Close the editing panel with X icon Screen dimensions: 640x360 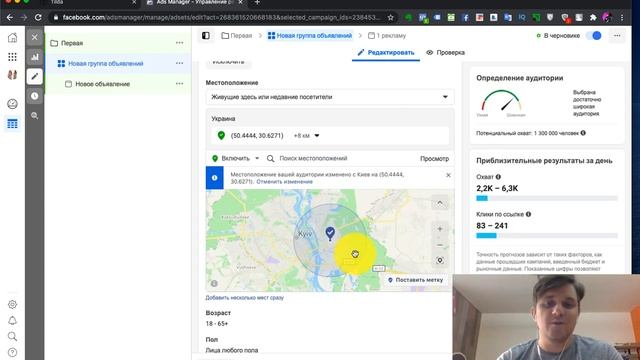click(35, 37)
